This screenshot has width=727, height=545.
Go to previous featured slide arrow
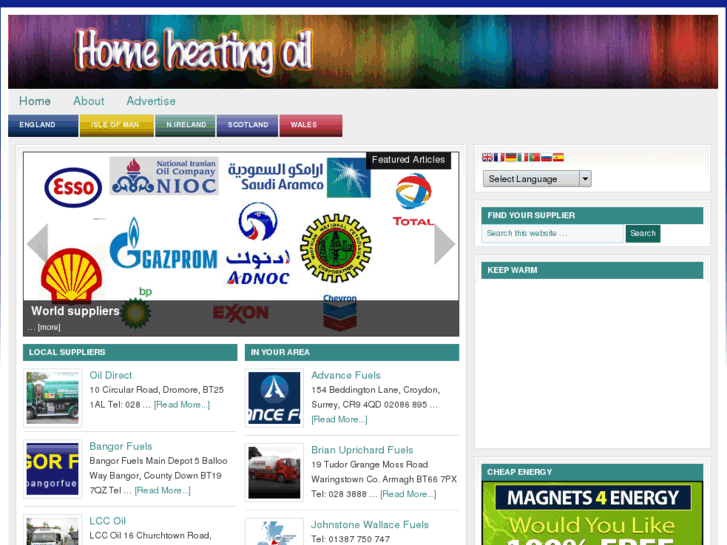38,244
